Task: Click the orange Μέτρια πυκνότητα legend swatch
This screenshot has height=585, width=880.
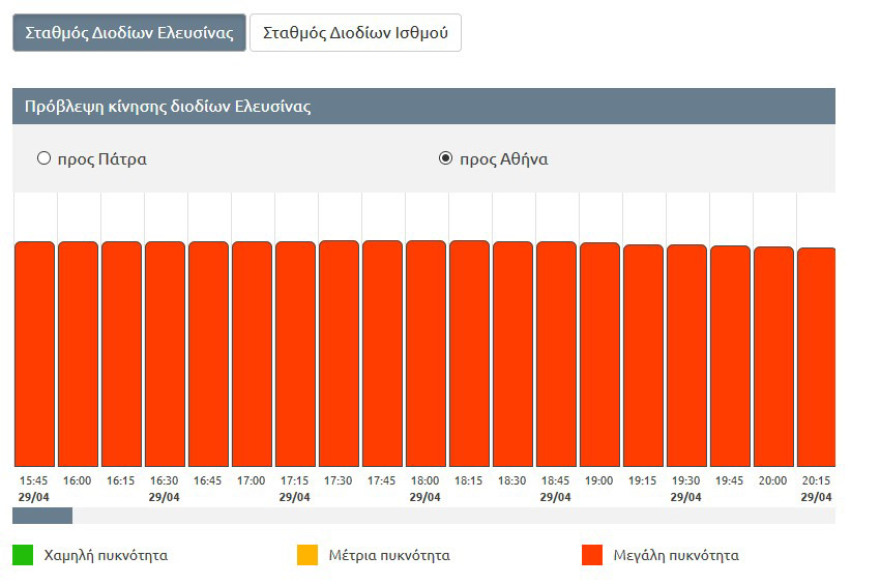Action: coord(308,555)
